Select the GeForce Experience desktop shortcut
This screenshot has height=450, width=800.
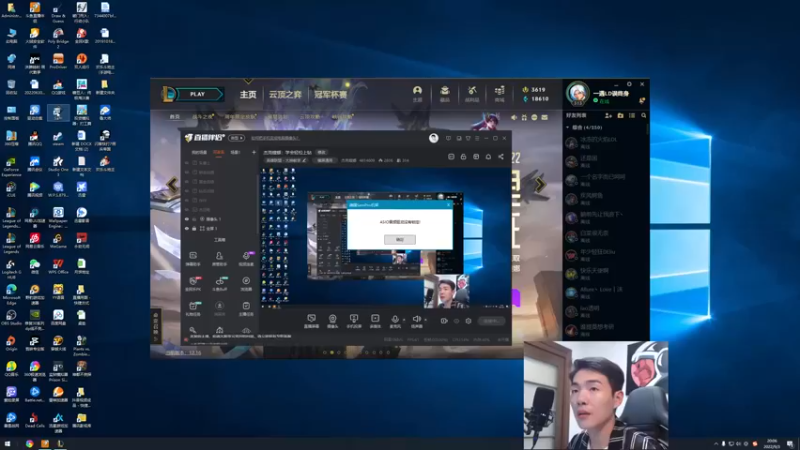tap(11, 166)
